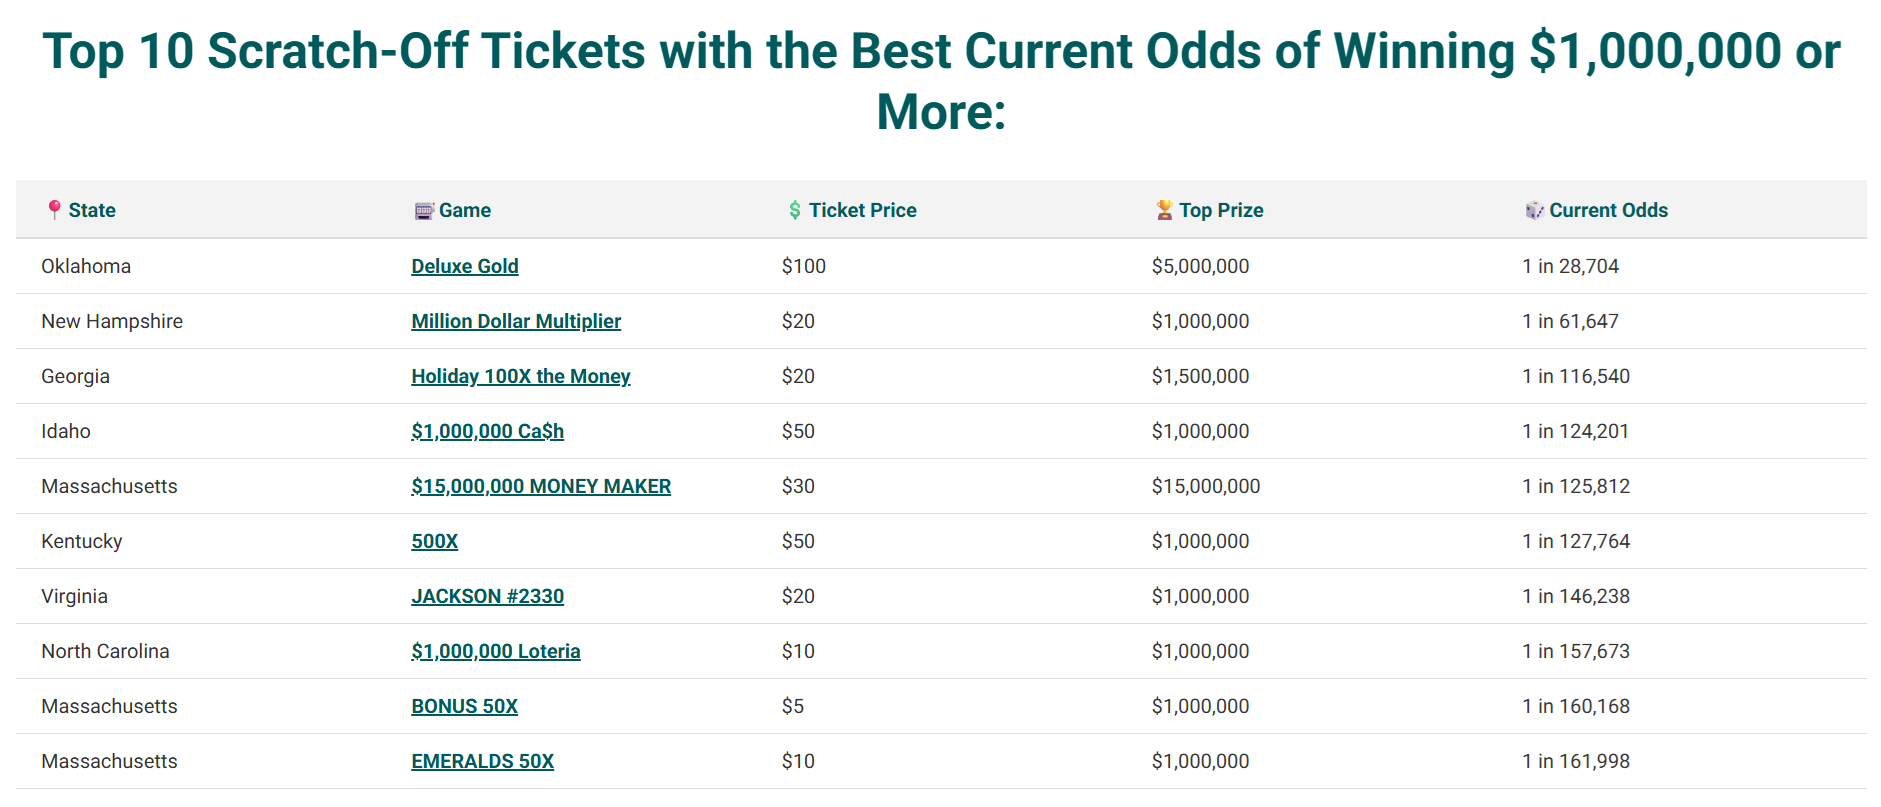Open the Million Dollar Multiplier link
Screen dimensions: 1881x807
point(516,321)
